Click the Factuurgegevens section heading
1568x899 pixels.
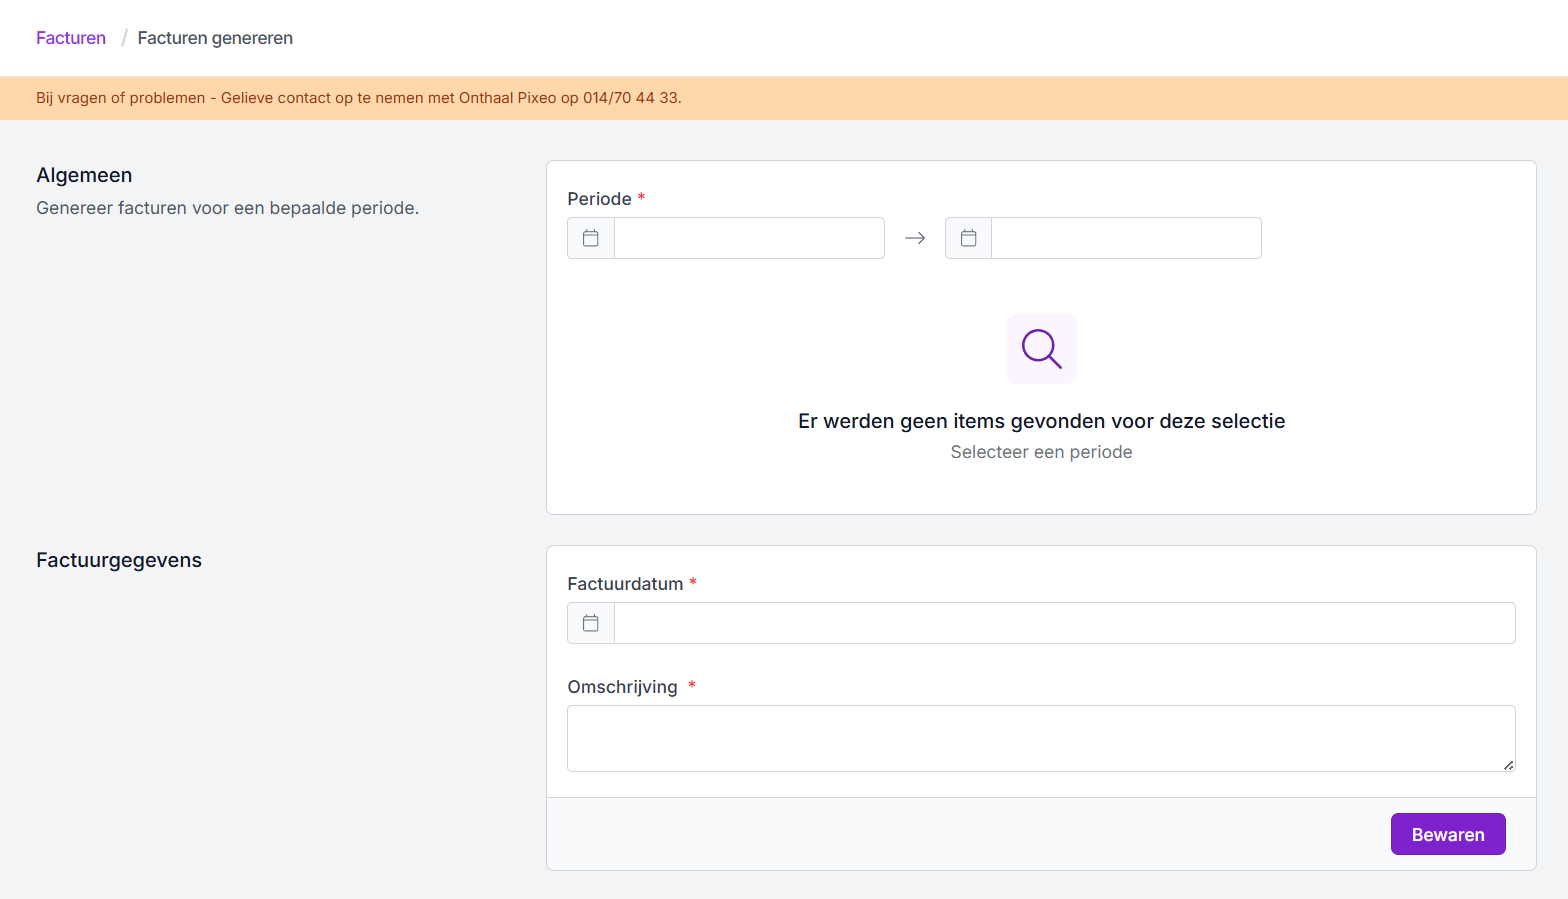(119, 560)
